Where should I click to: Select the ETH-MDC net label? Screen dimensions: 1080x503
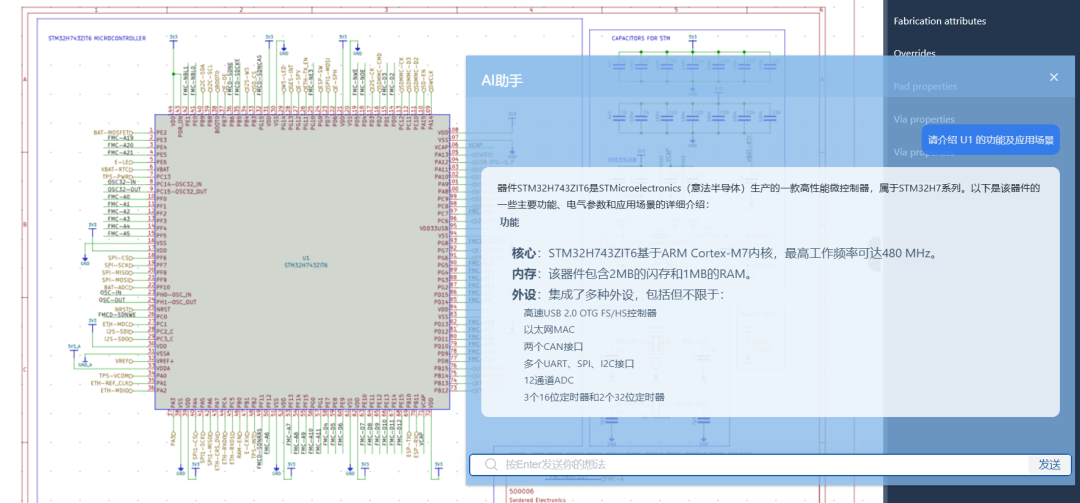click(117, 324)
